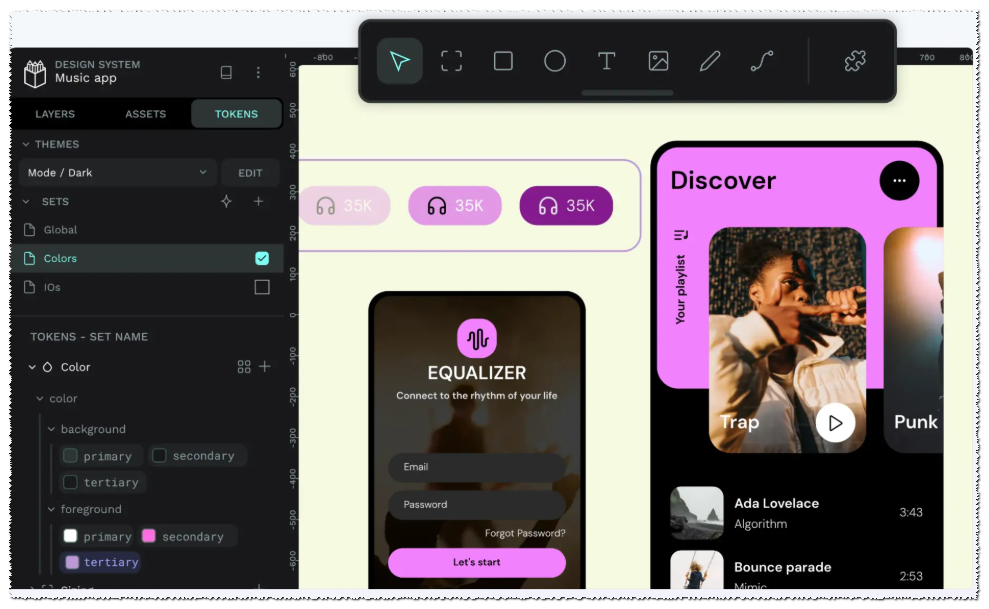989x609 pixels.
Task: Collapse the background token group
Action: [51, 429]
